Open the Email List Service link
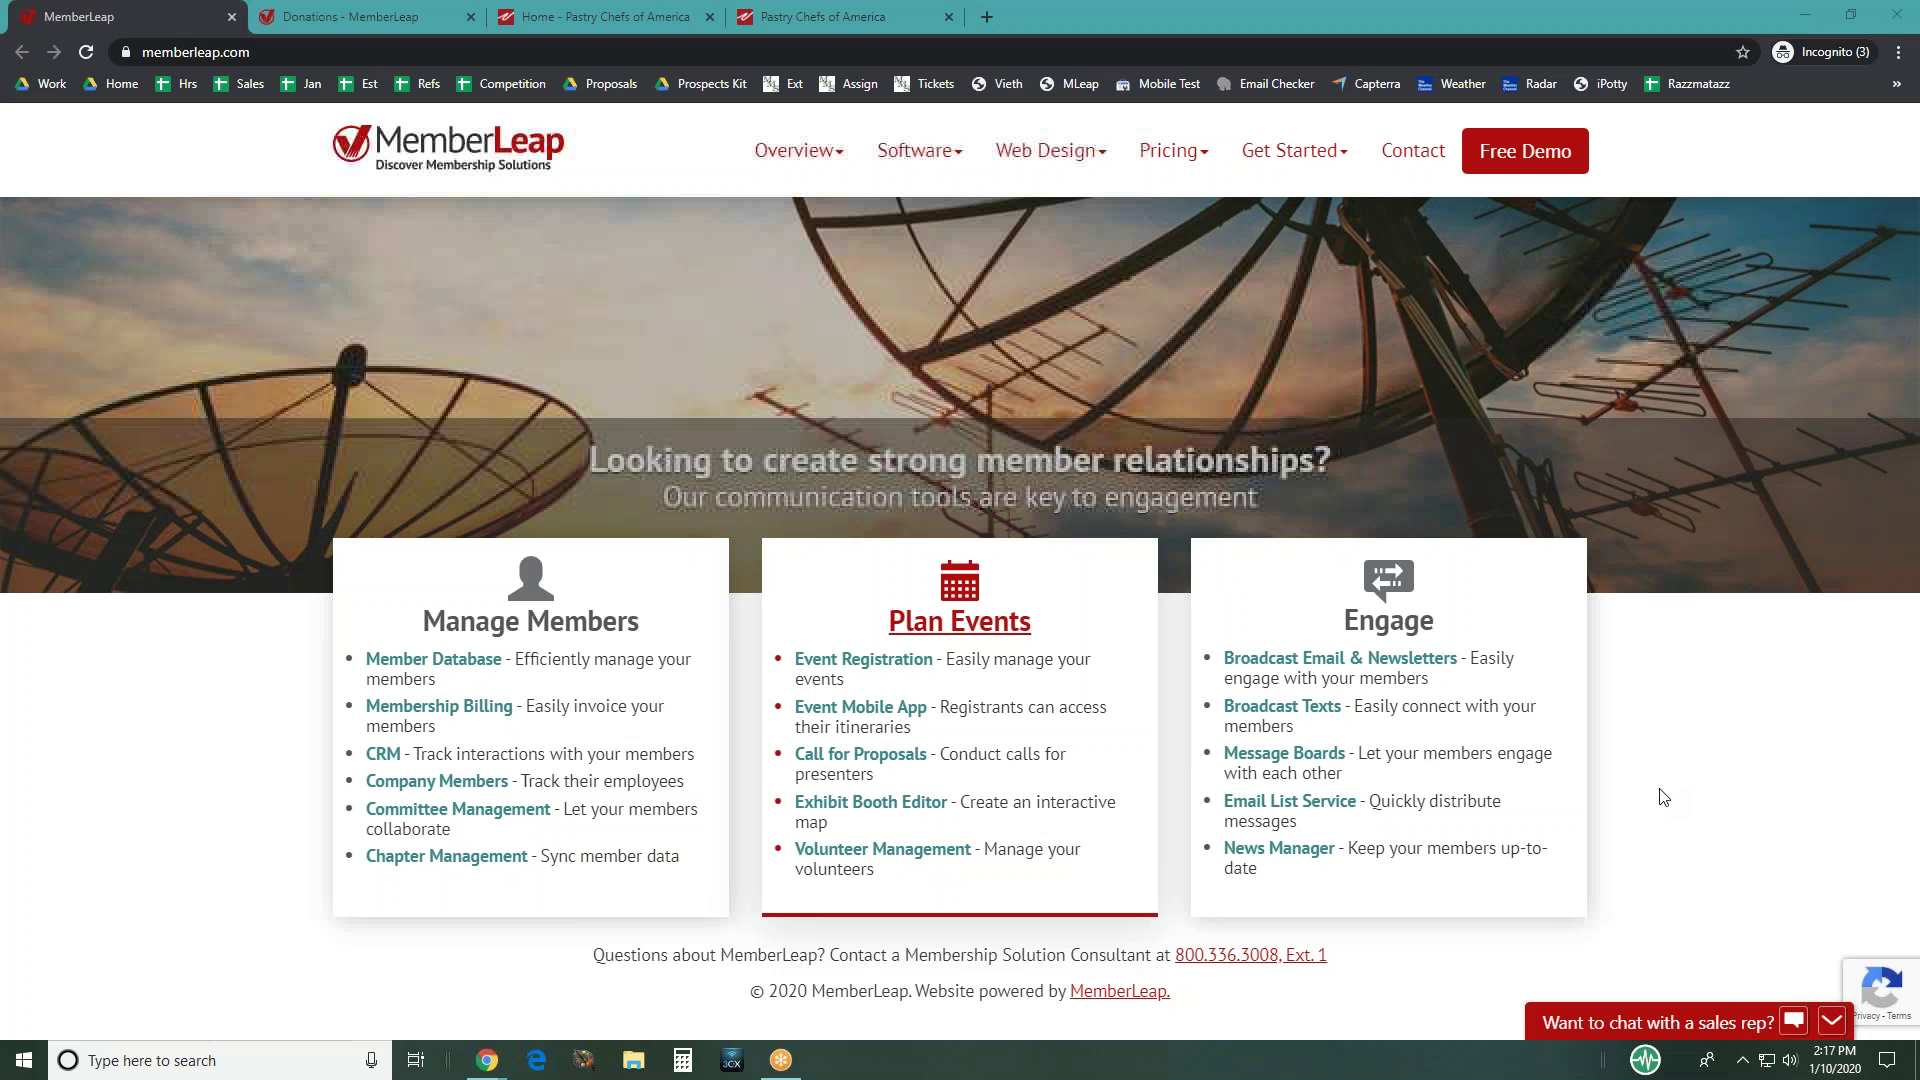Screen dimensions: 1920x1080 click(1290, 801)
